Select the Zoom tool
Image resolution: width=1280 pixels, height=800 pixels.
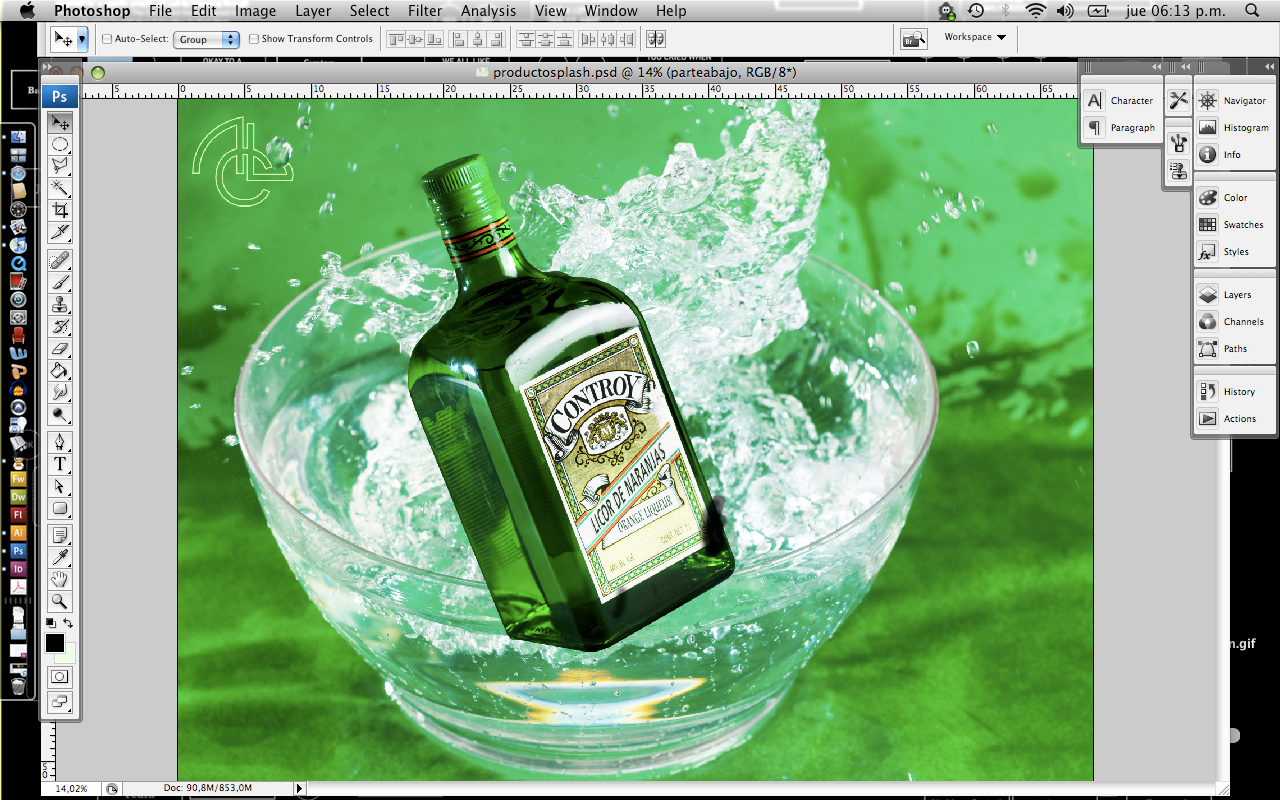pos(60,601)
